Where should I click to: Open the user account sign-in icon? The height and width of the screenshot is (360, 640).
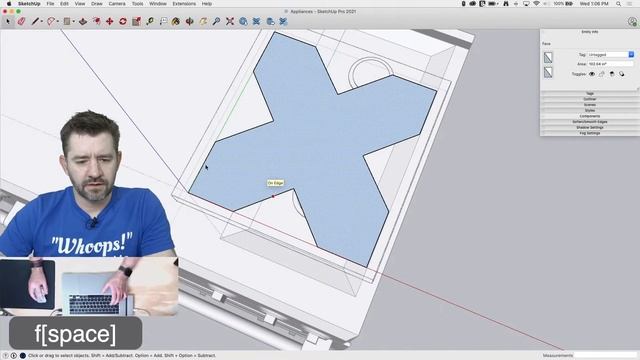[632, 22]
